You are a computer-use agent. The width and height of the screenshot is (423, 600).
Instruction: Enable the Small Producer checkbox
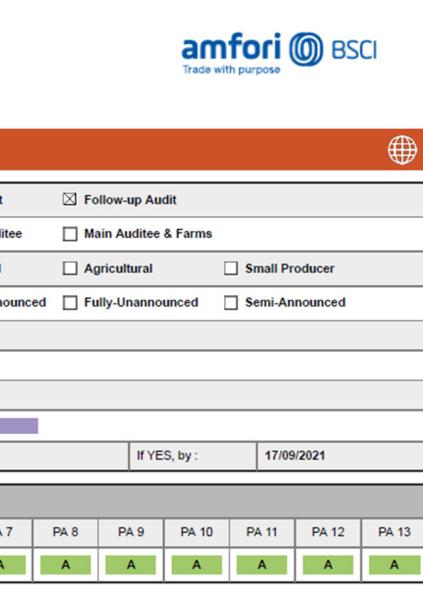(x=231, y=268)
